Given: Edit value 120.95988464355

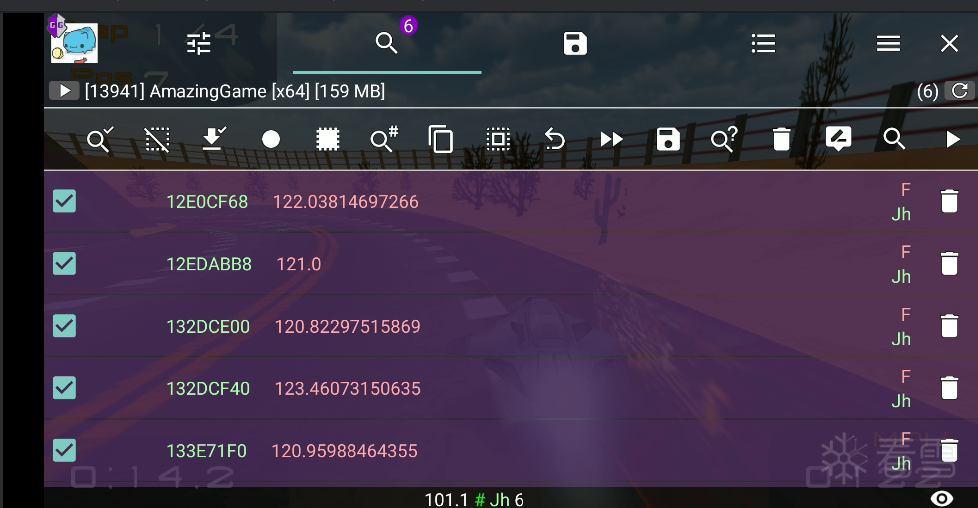Looking at the screenshot, I should 344,451.
